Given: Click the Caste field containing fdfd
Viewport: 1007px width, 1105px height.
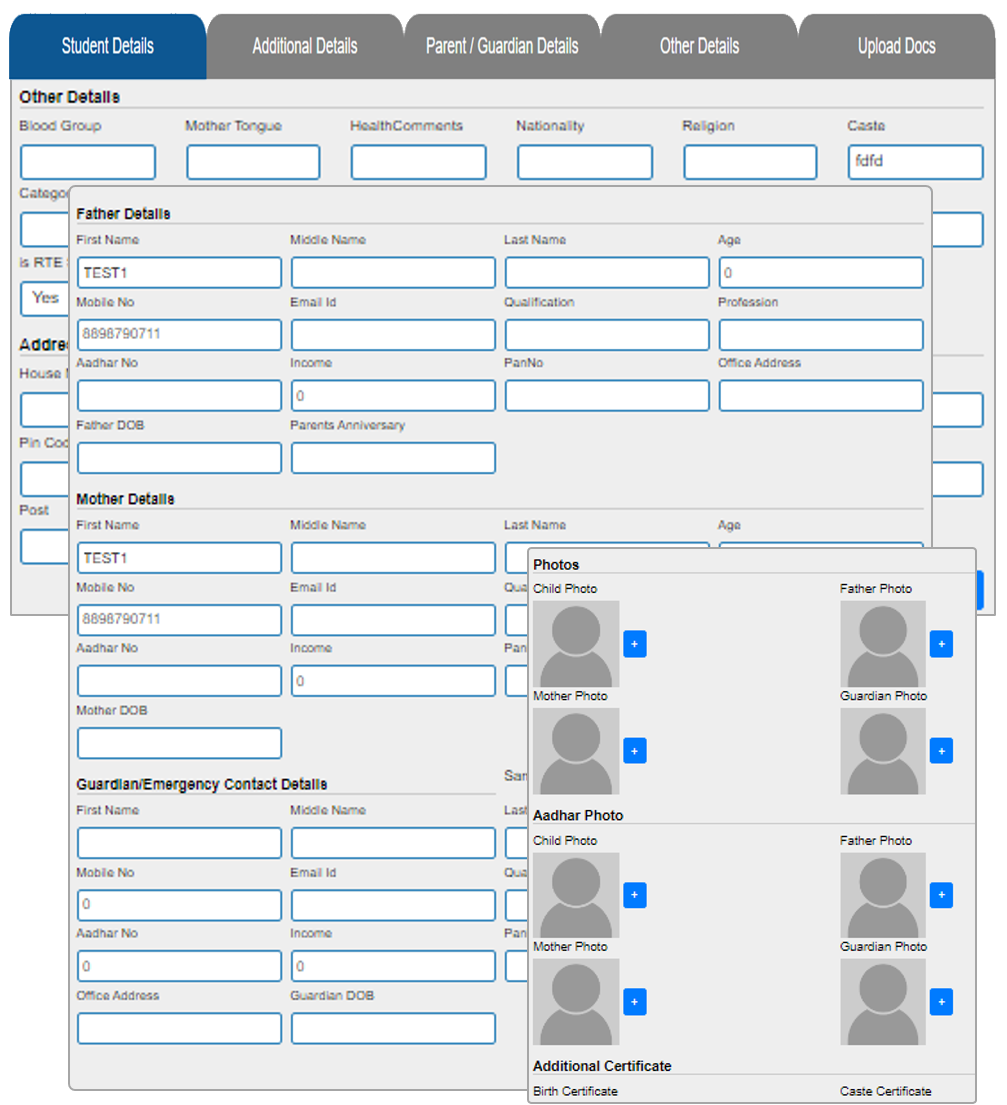Looking at the screenshot, I should click(x=915, y=162).
